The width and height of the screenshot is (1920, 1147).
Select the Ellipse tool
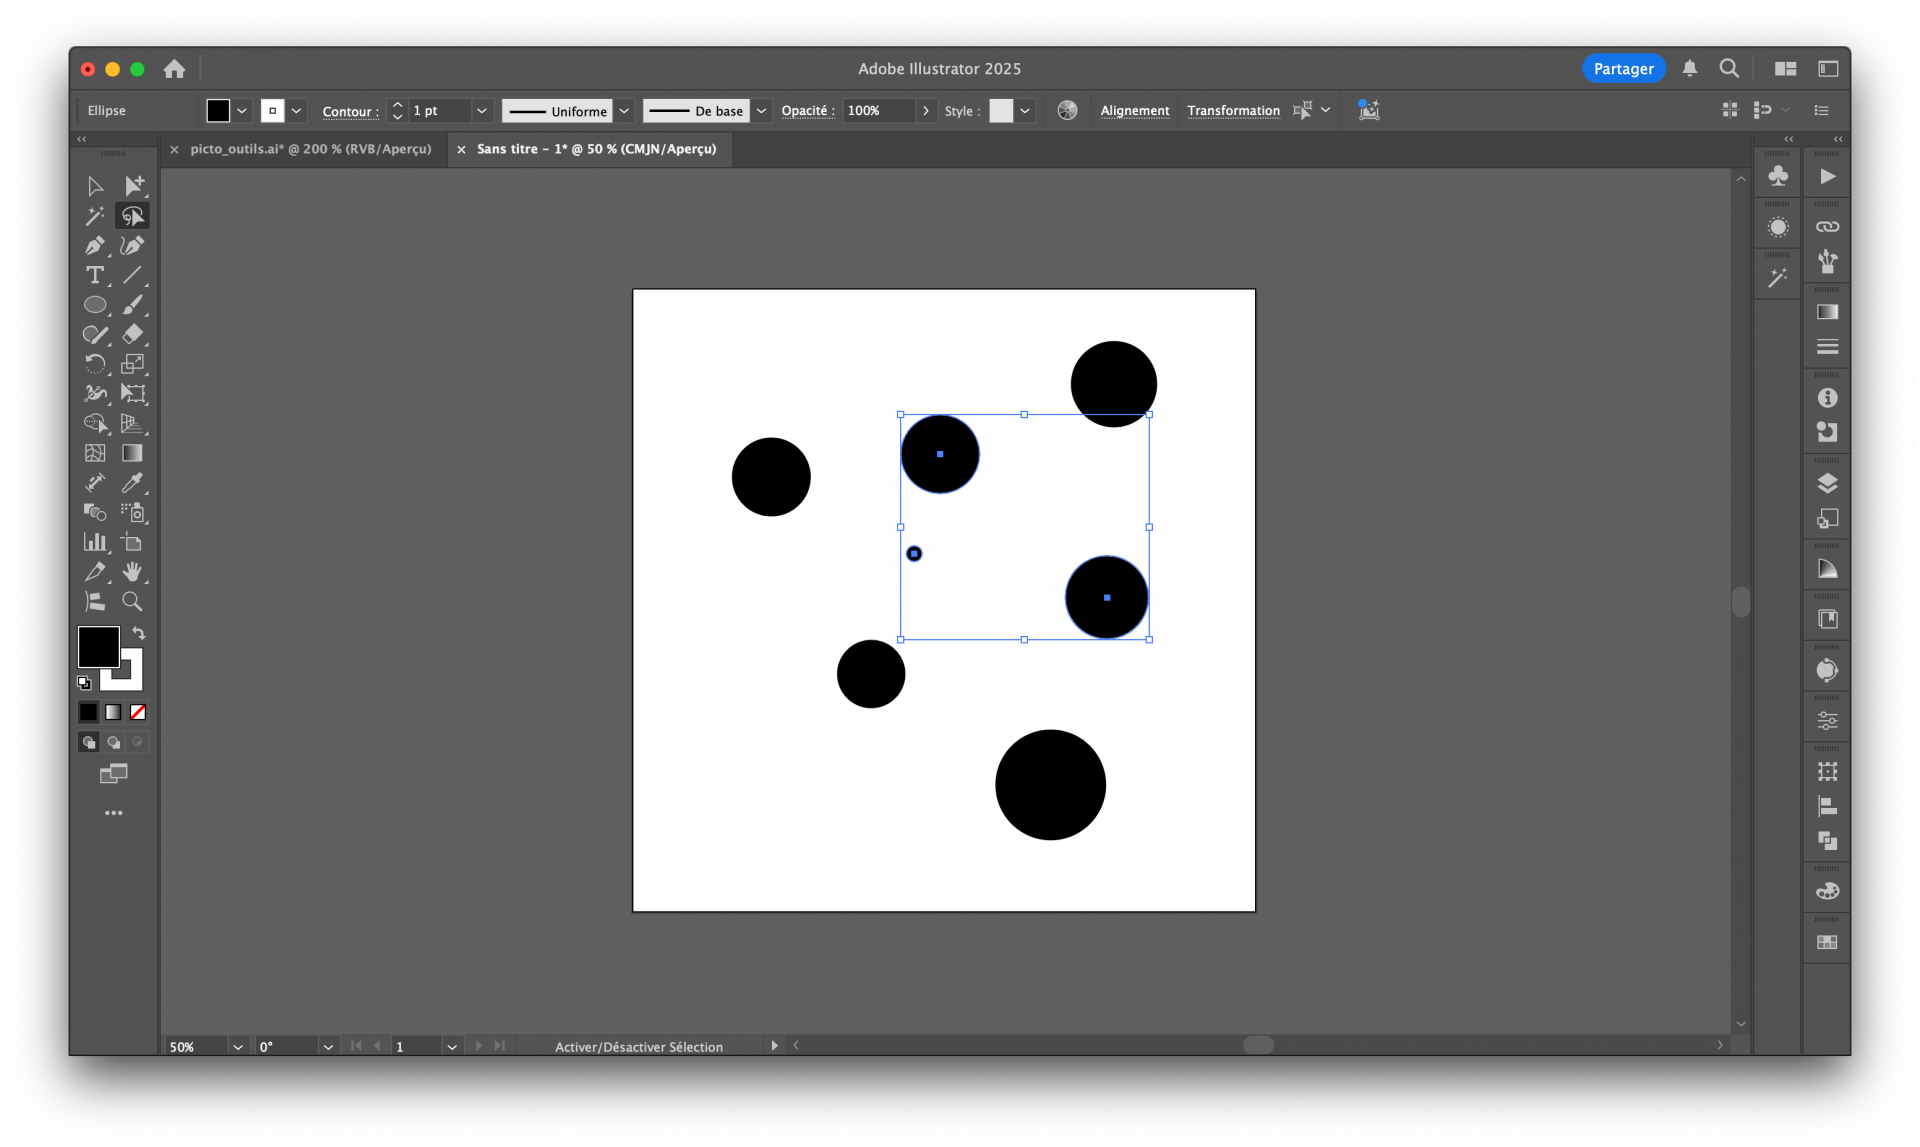[x=95, y=305]
